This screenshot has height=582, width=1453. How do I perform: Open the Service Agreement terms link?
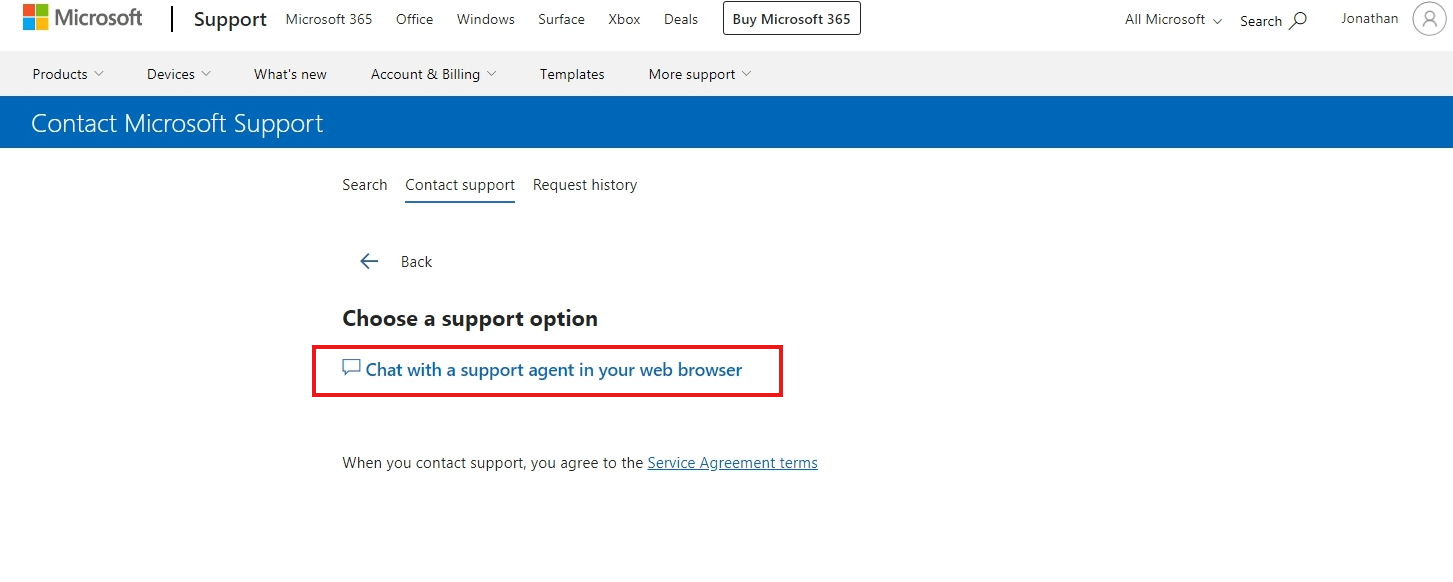pyautogui.click(x=732, y=462)
